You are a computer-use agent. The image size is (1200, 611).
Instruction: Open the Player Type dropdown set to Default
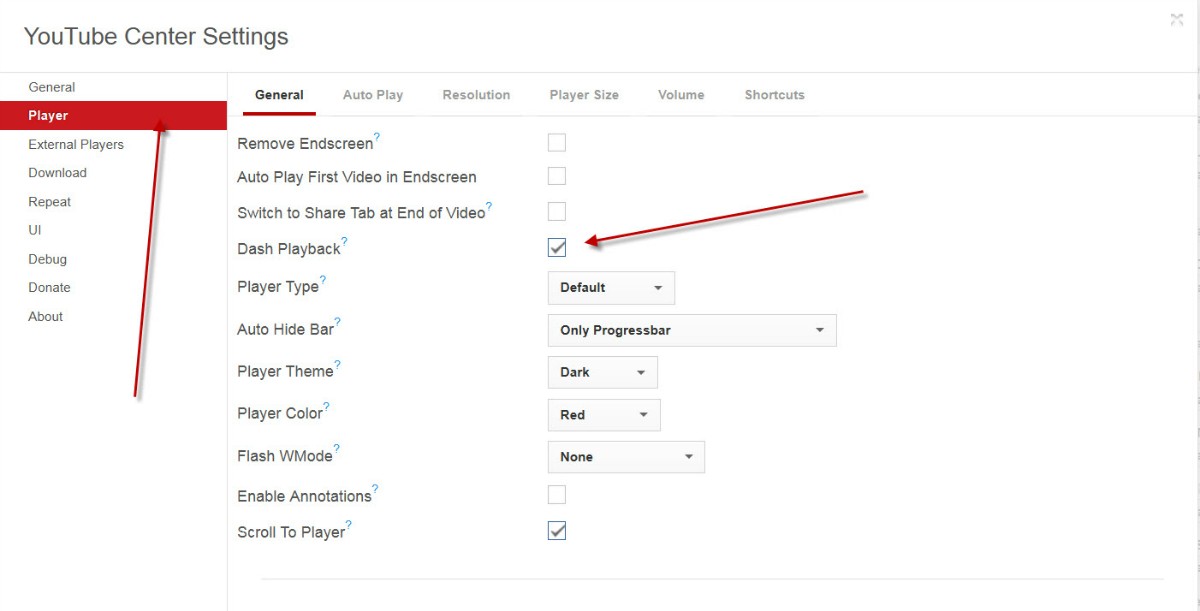(x=611, y=288)
